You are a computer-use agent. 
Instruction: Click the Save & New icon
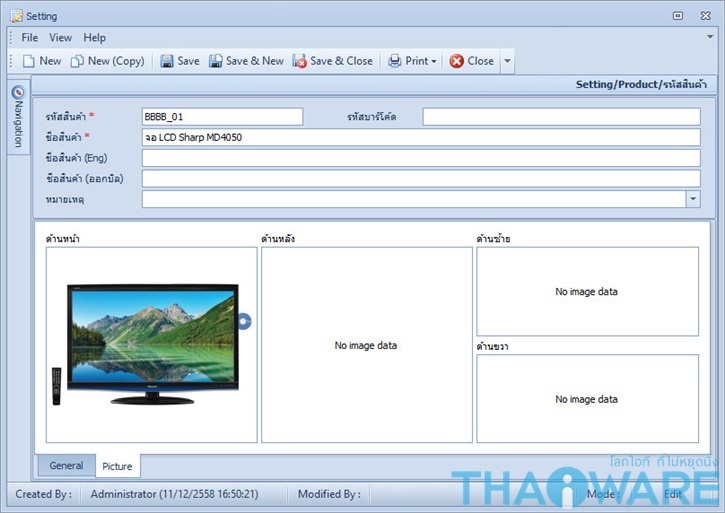pos(215,61)
